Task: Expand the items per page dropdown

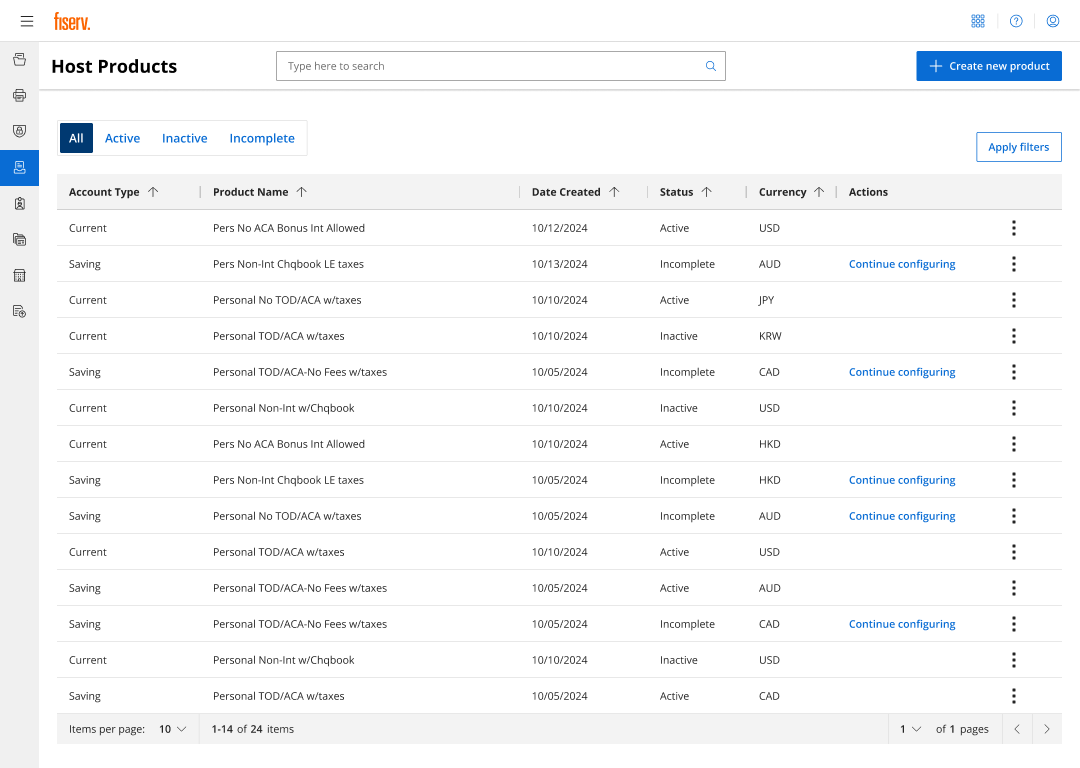Action: point(173,729)
